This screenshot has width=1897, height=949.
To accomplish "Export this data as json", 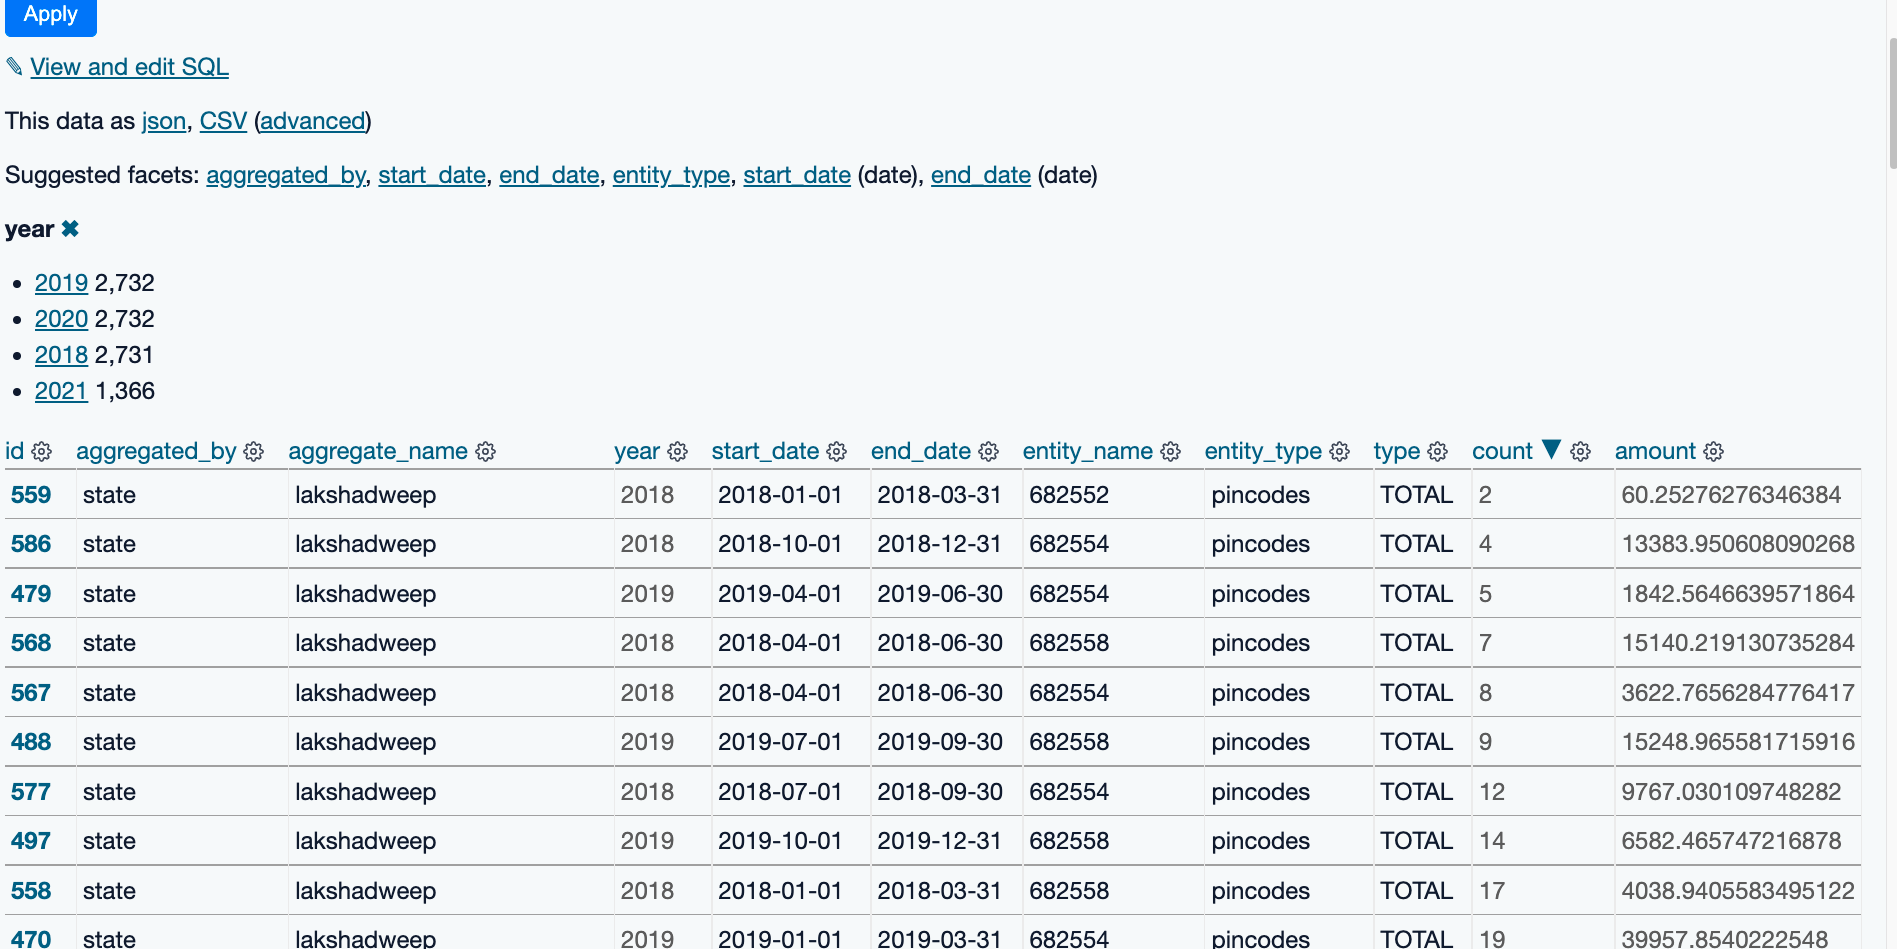I will [164, 121].
